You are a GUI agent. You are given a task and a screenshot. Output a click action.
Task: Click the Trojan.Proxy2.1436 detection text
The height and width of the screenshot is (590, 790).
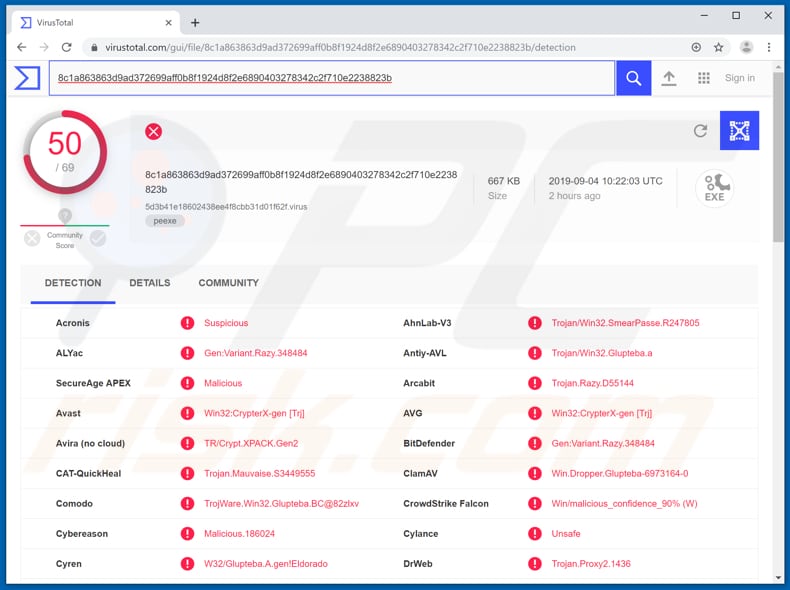point(591,564)
